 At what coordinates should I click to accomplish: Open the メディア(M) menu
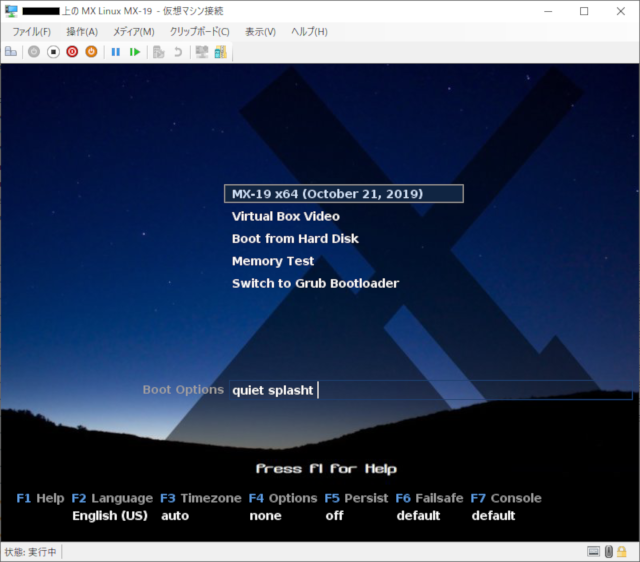pos(134,32)
